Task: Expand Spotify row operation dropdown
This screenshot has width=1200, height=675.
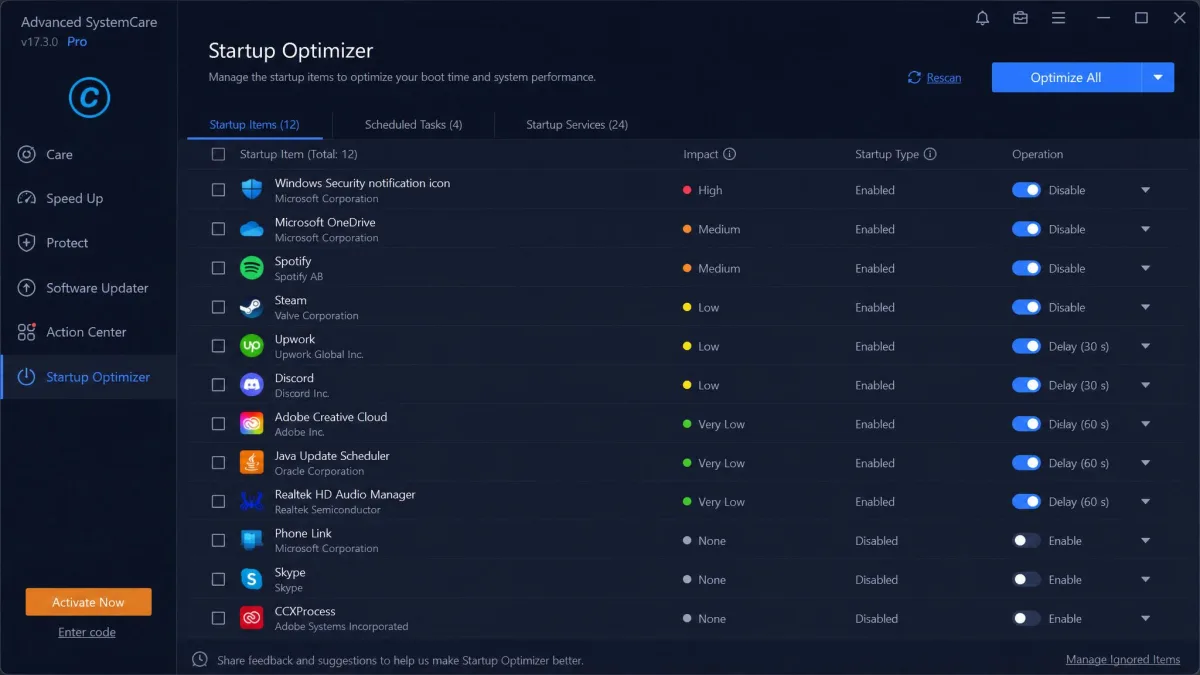Action: [x=1146, y=268]
